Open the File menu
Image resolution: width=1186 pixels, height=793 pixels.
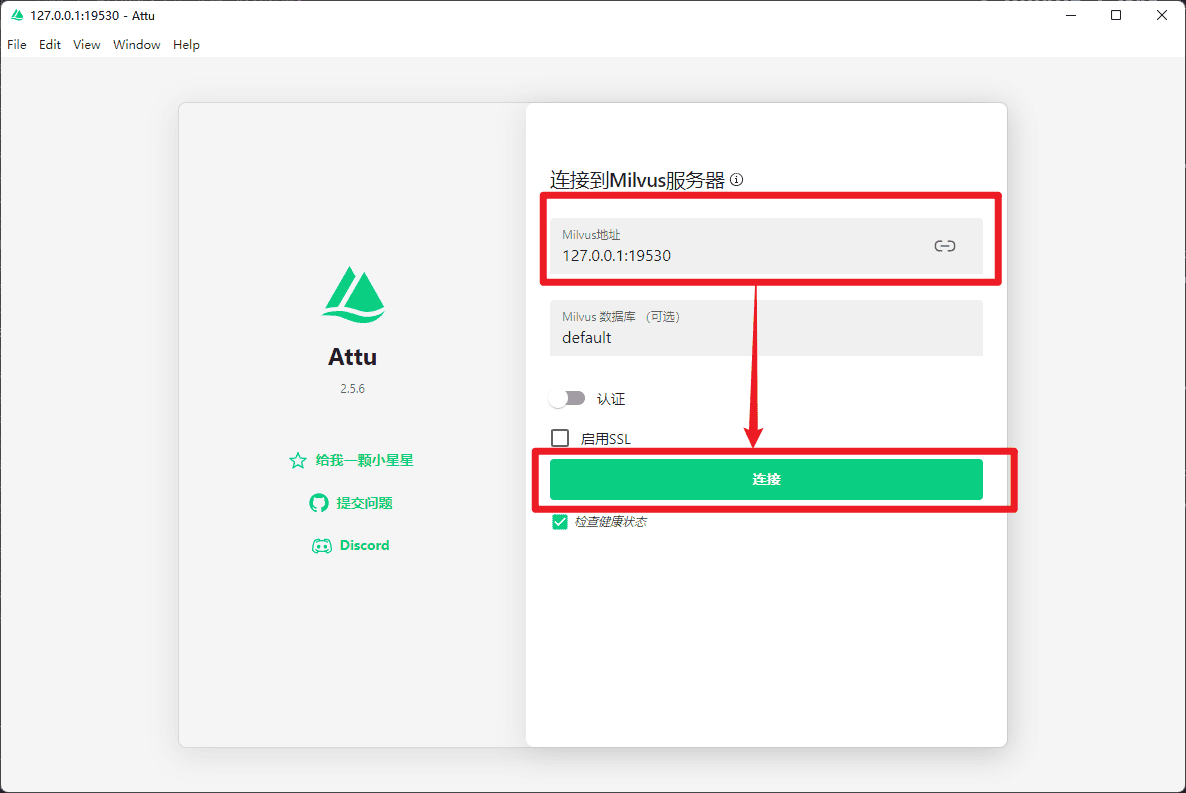tap(17, 45)
